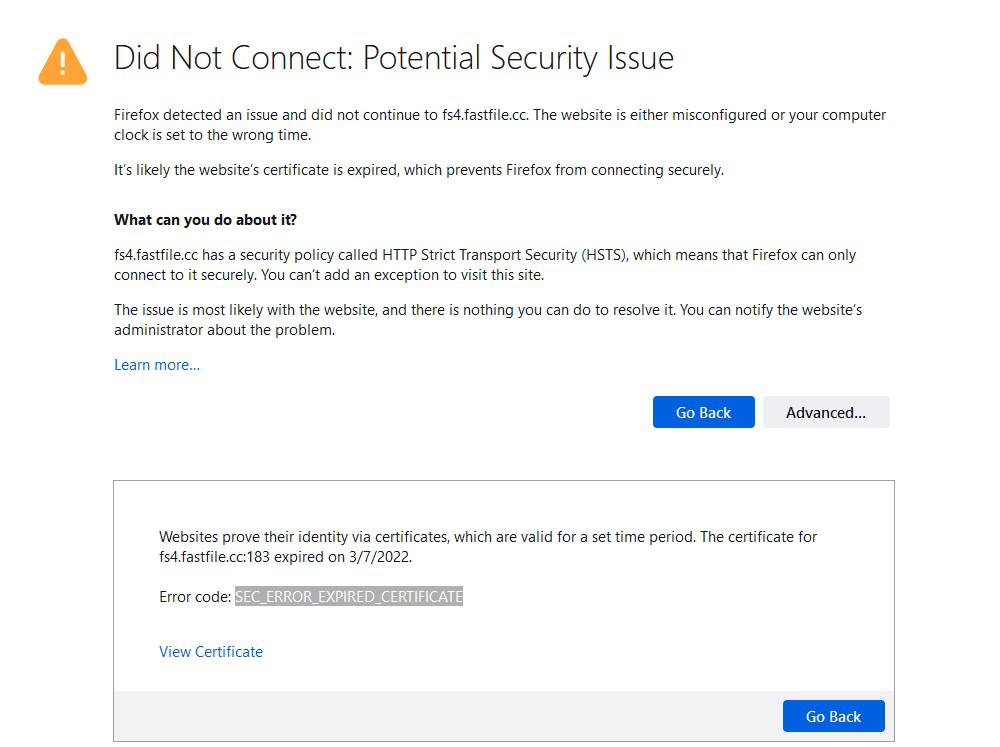Open the View Certificate link
1000x747 pixels.
pyautogui.click(x=211, y=651)
